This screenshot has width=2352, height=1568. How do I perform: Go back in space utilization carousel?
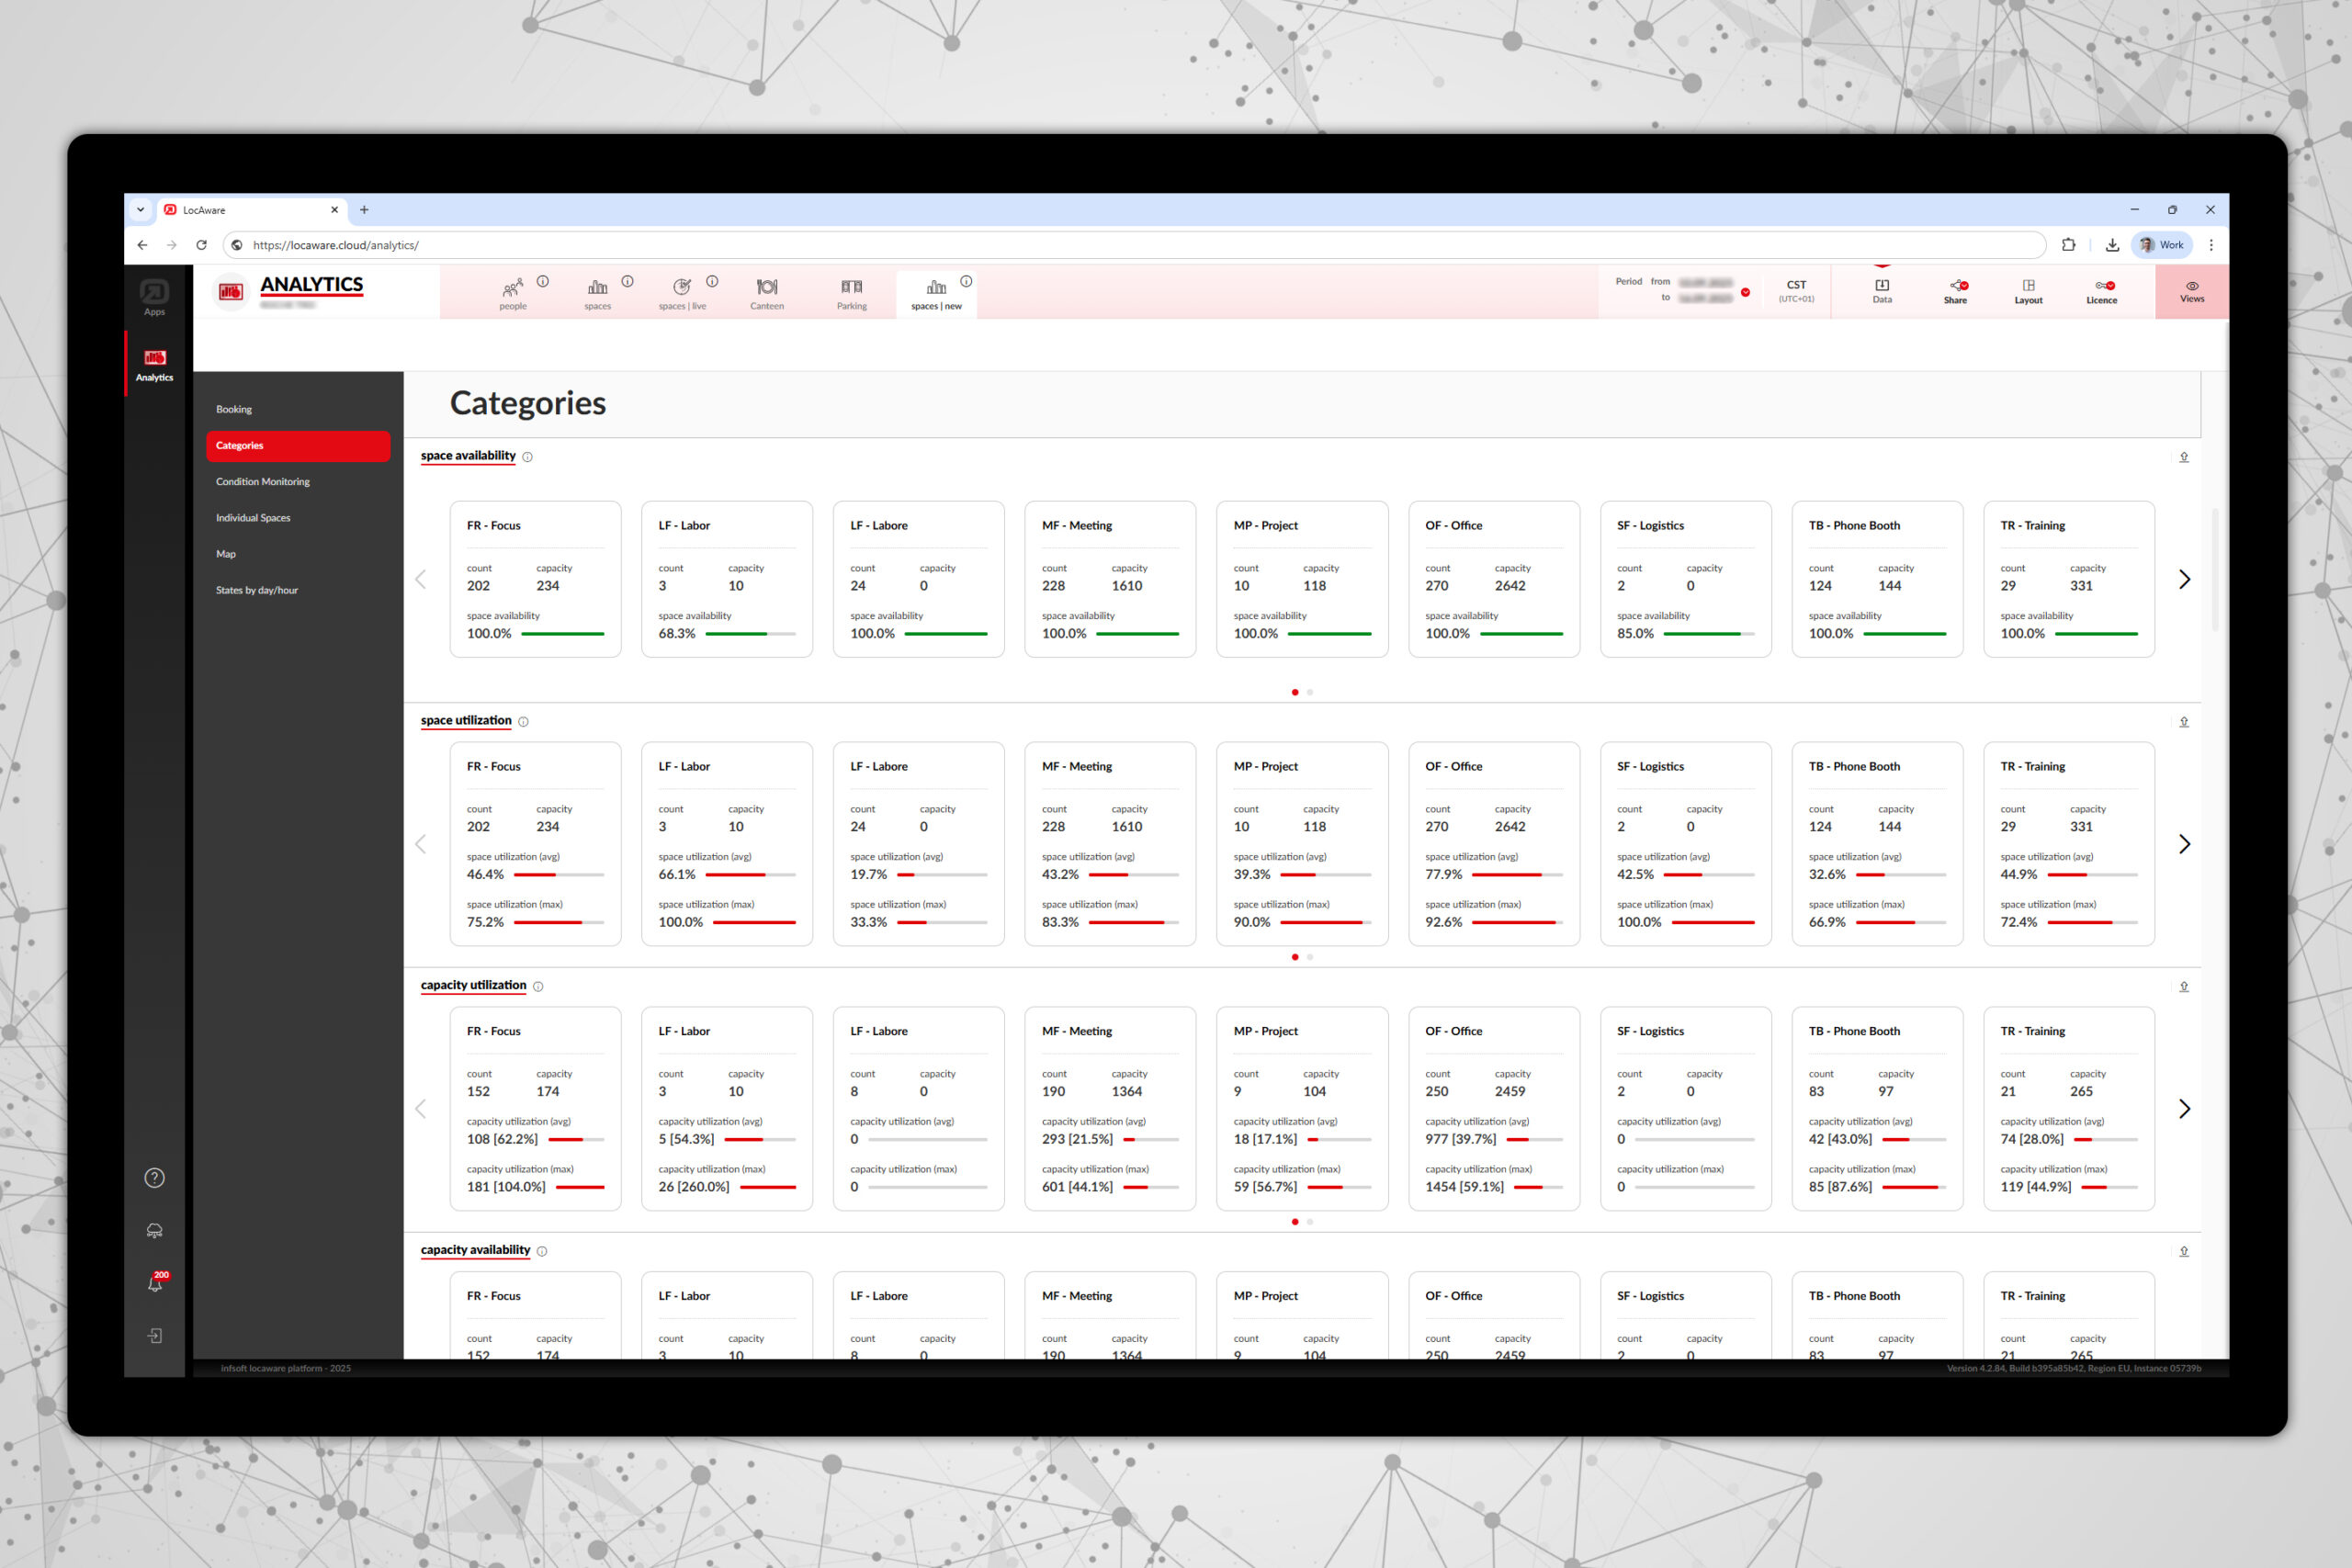pyautogui.click(x=421, y=843)
